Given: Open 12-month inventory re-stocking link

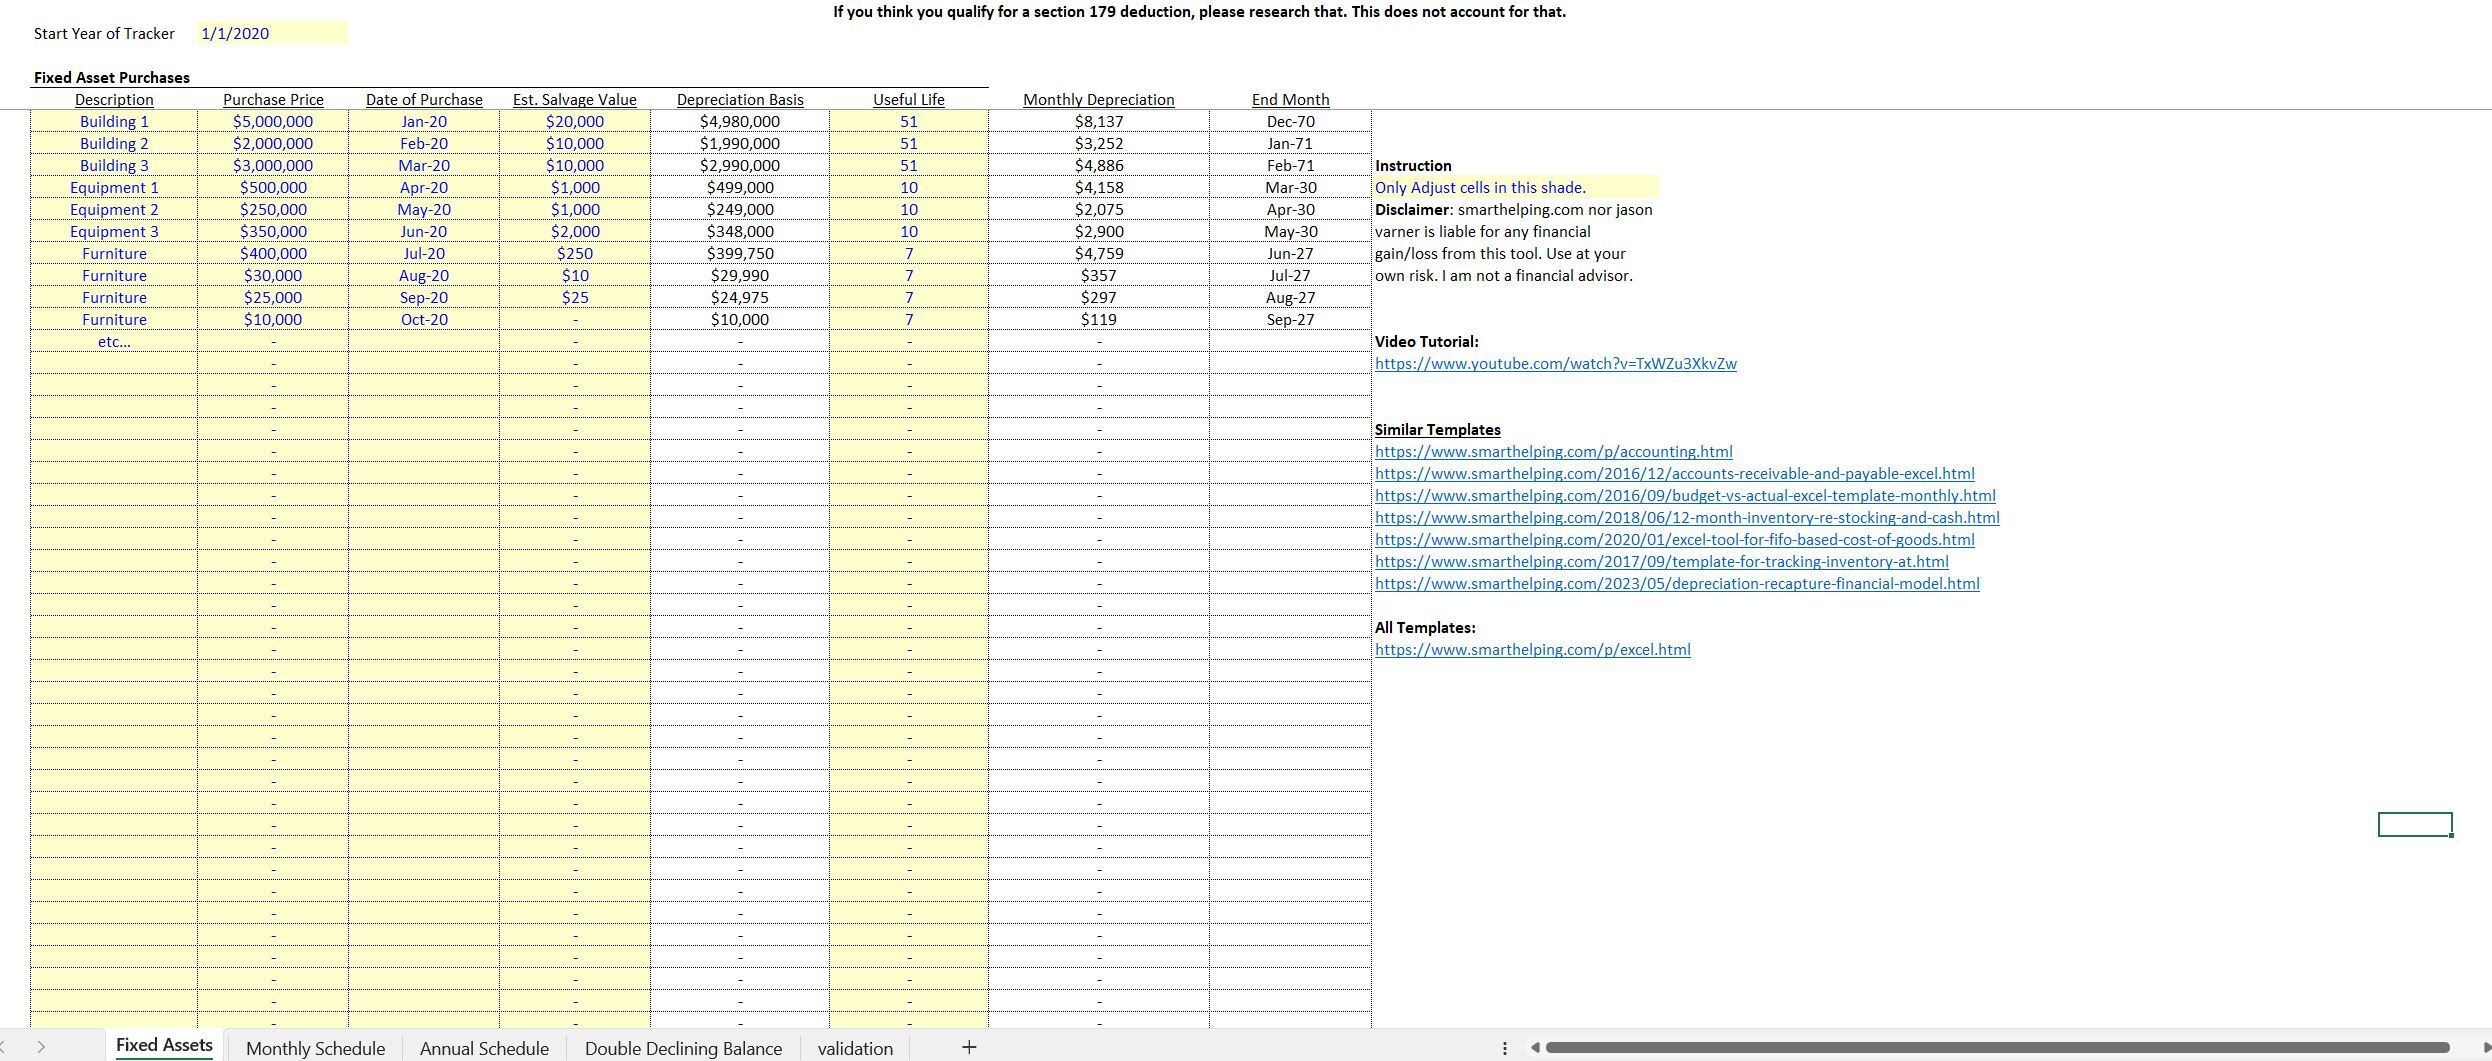Looking at the screenshot, I should click(x=1687, y=518).
